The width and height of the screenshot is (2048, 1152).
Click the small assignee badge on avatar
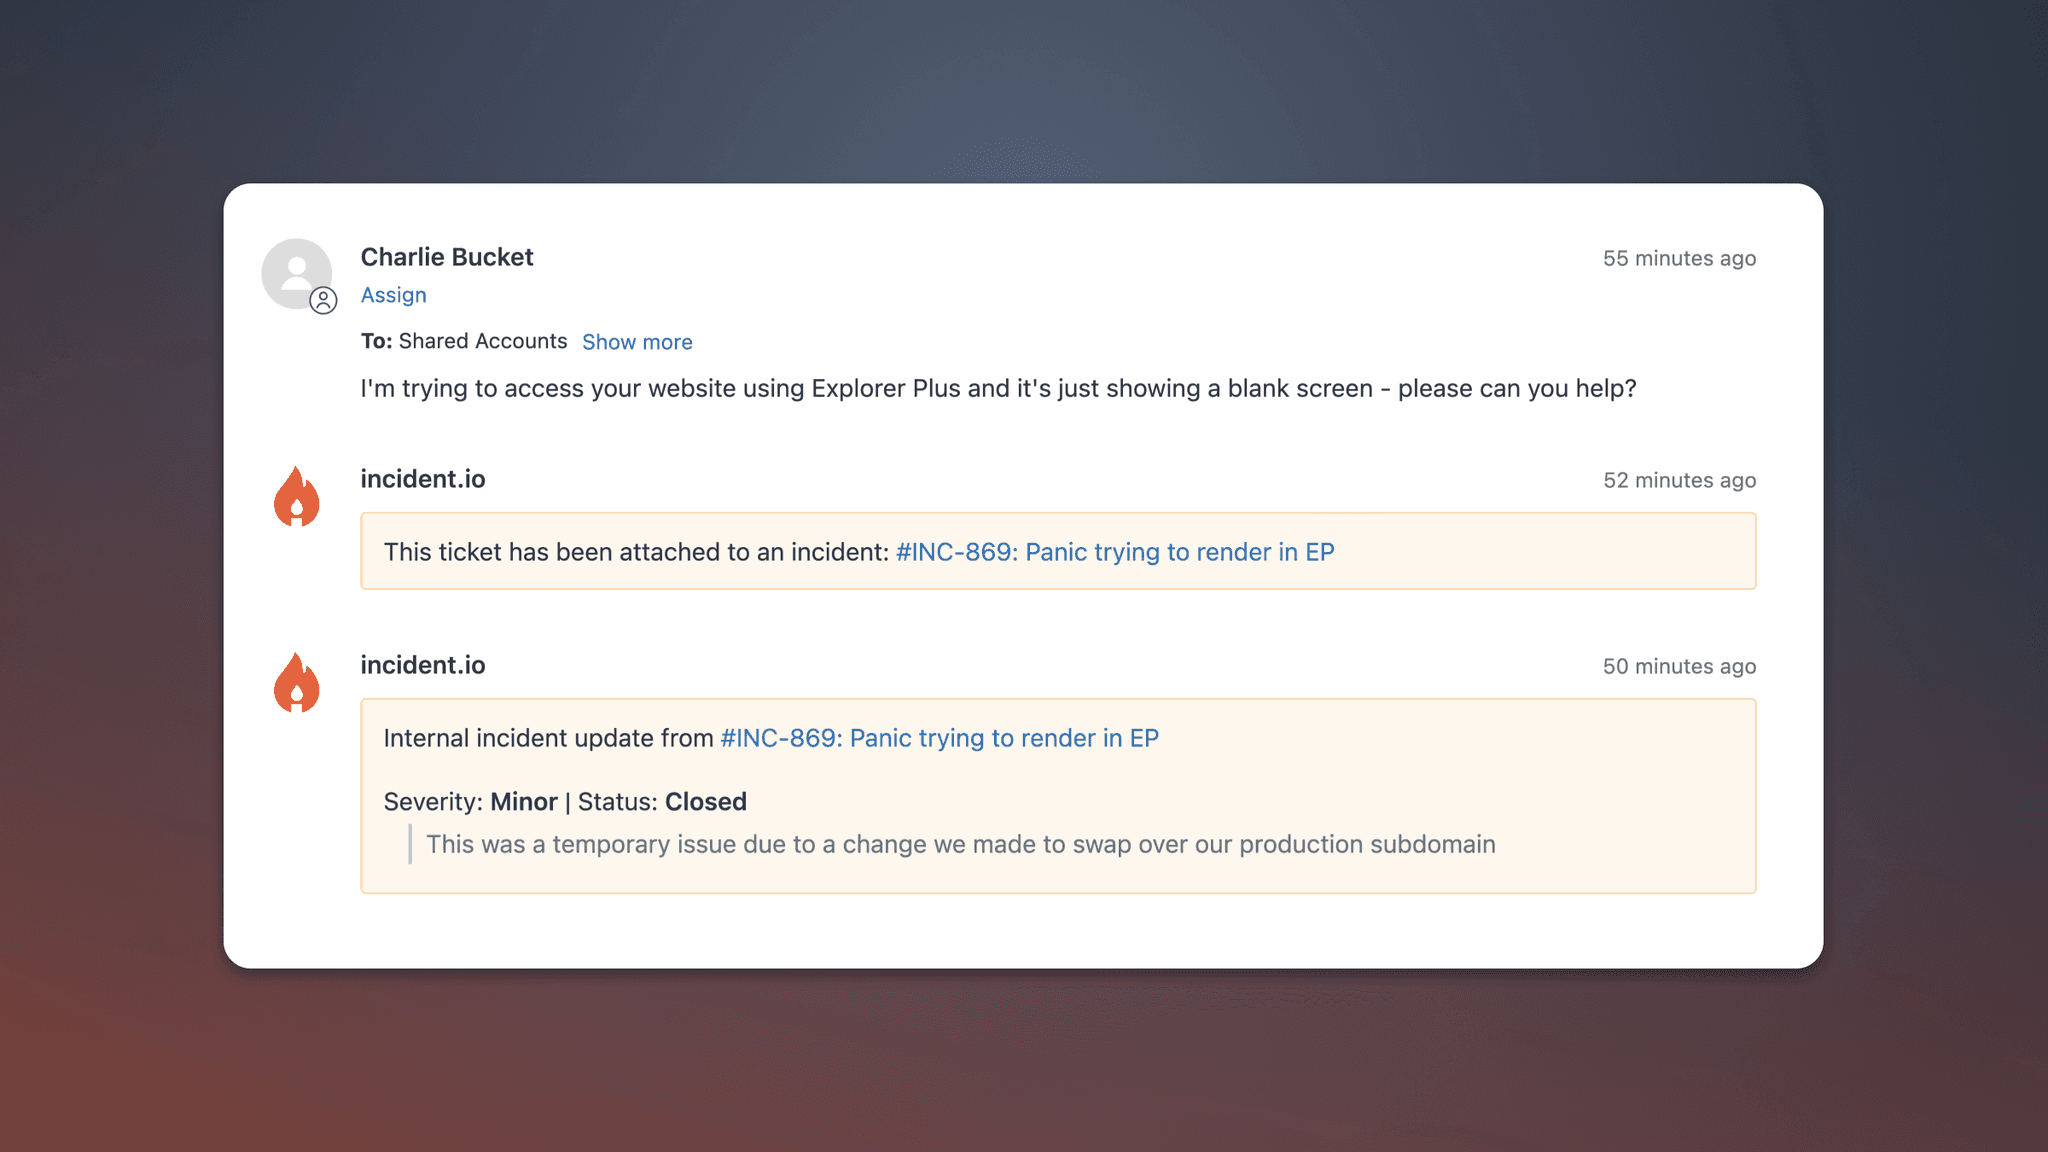pyautogui.click(x=323, y=300)
